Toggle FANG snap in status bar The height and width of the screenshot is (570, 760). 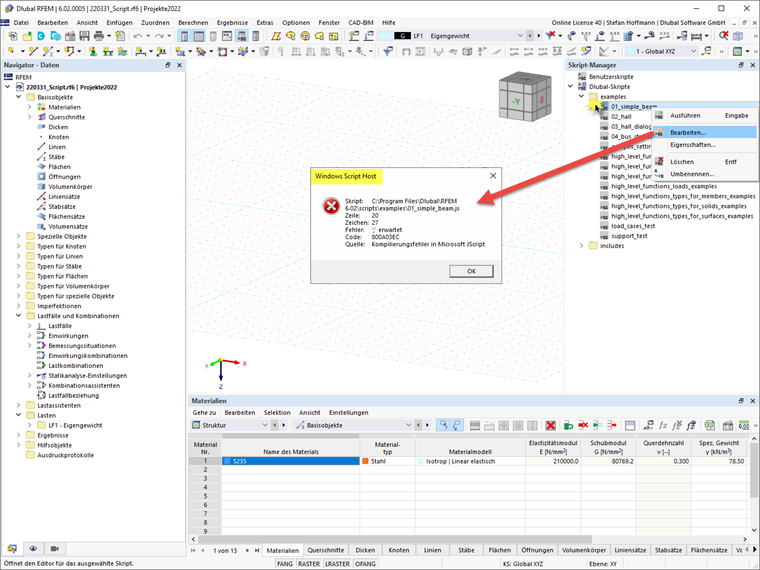285,564
